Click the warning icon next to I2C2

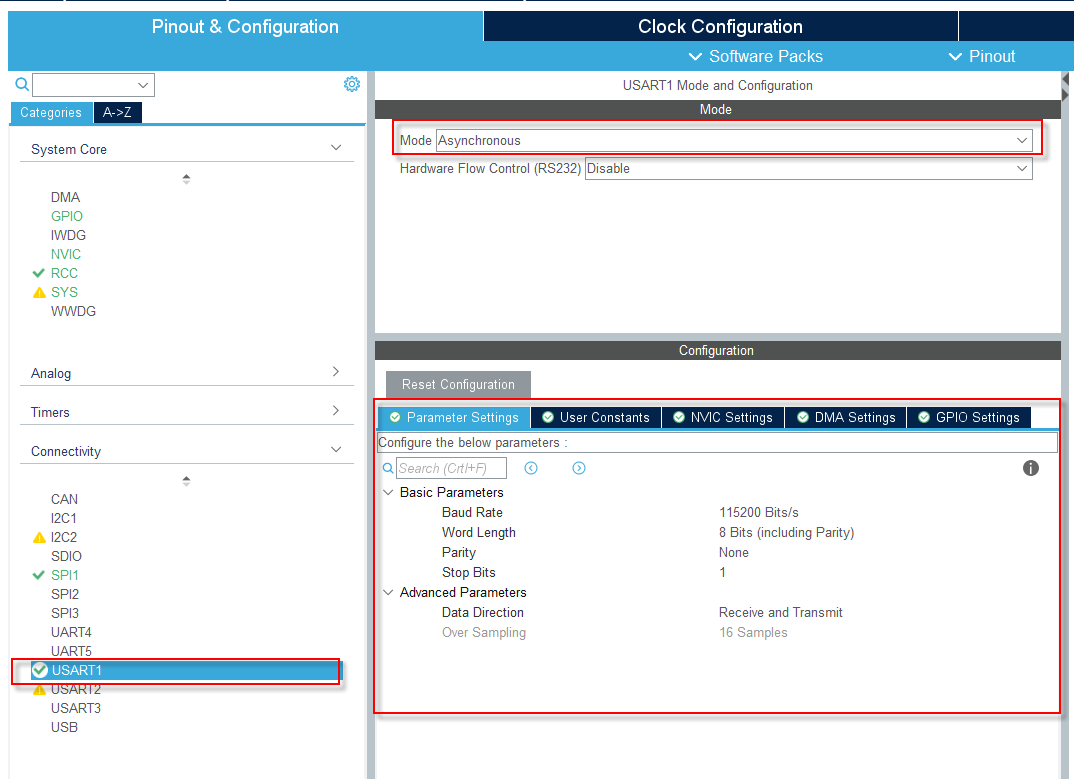[39, 538]
